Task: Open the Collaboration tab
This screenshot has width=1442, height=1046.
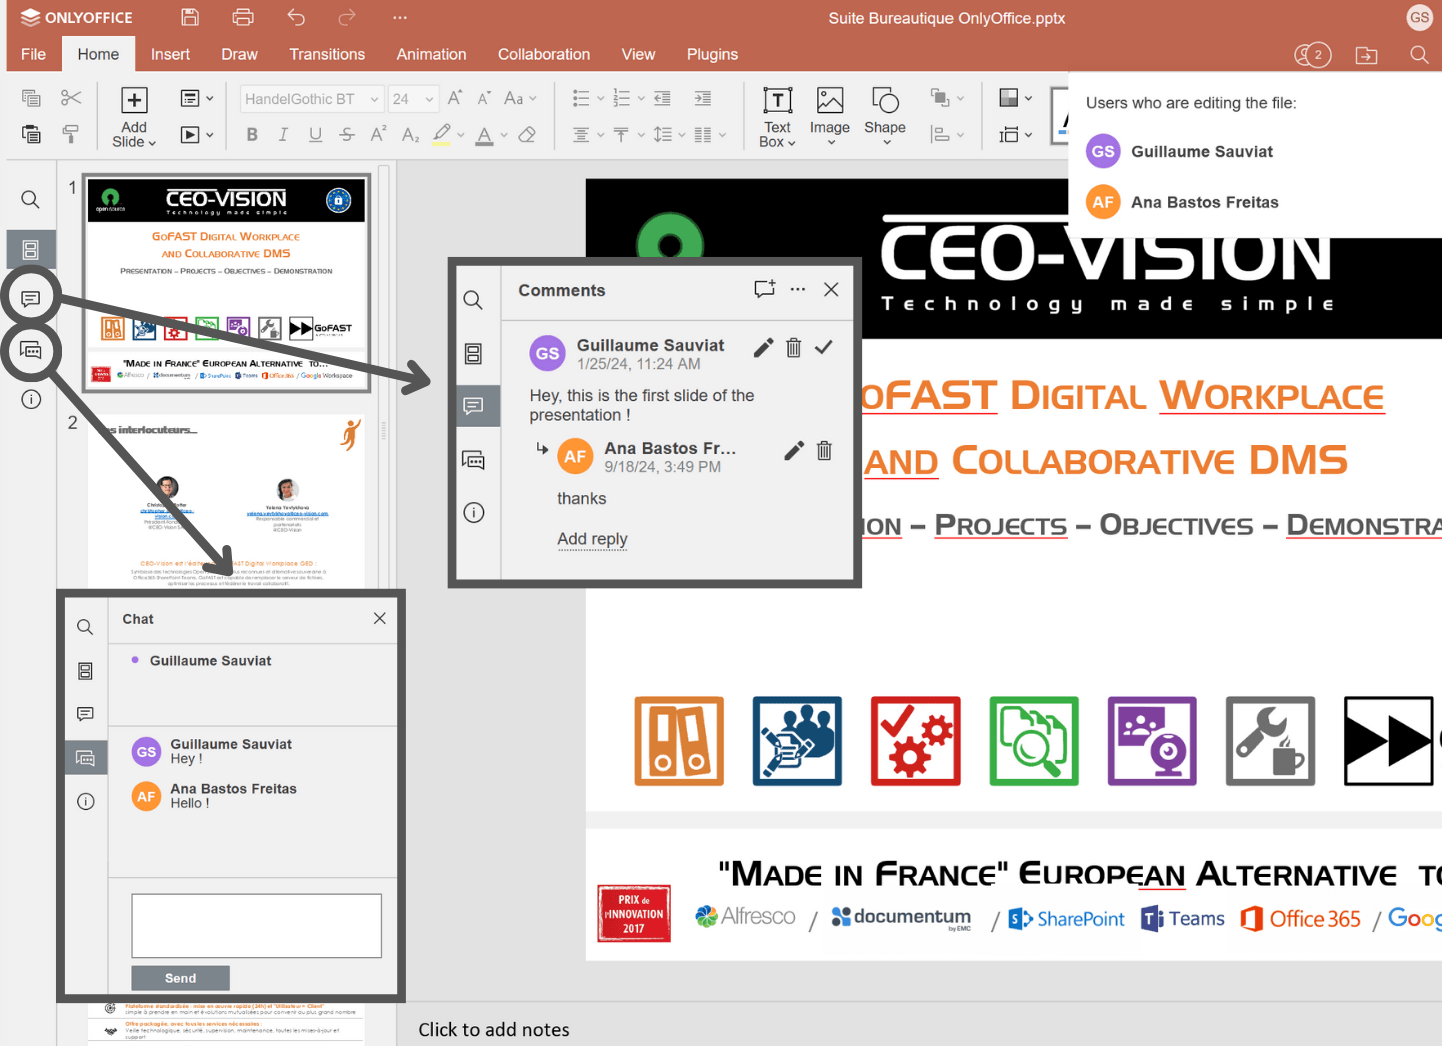Action: coord(544,54)
